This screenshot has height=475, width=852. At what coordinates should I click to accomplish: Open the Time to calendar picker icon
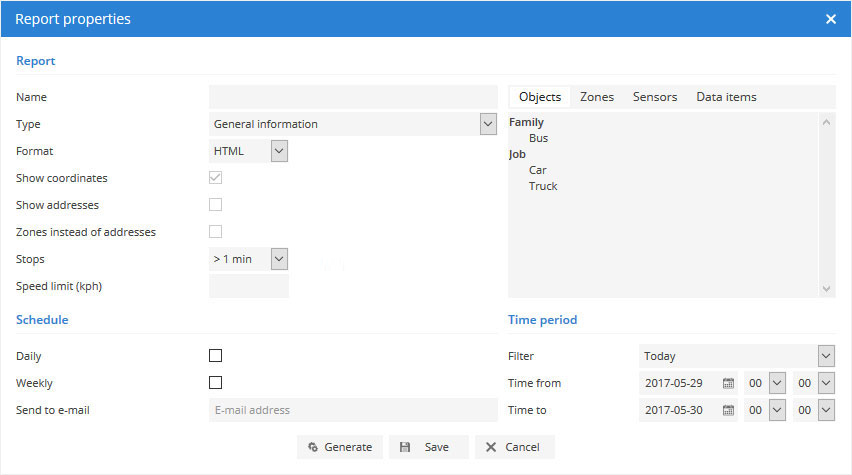click(728, 410)
